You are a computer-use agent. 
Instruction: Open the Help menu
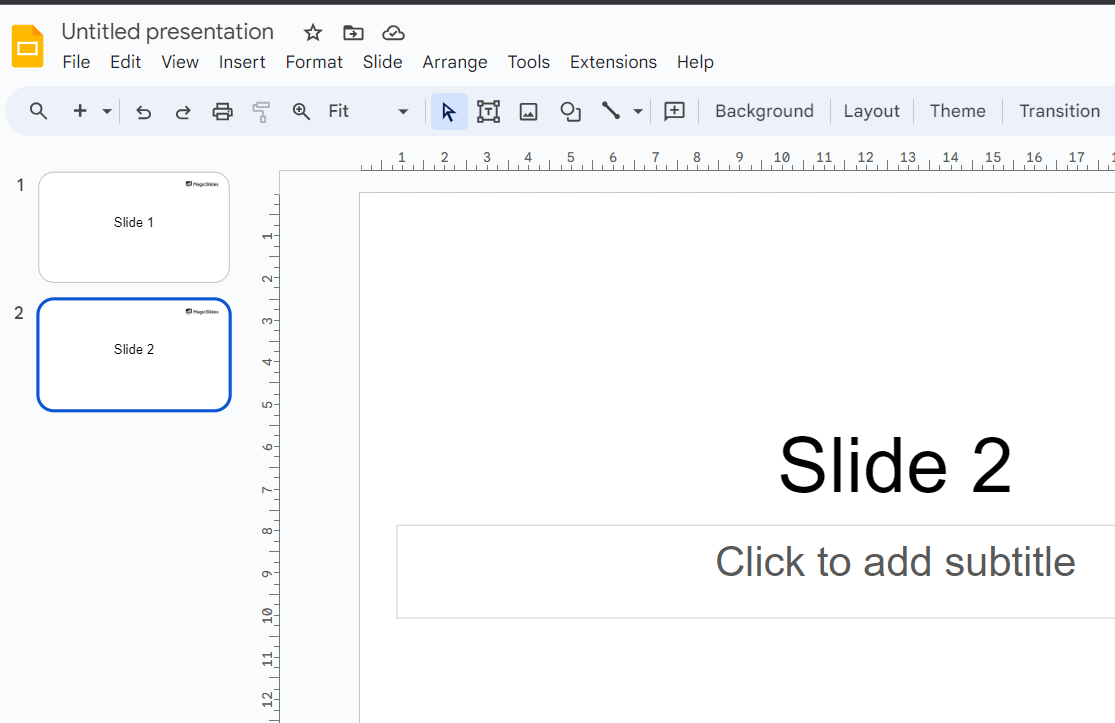tap(695, 63)
